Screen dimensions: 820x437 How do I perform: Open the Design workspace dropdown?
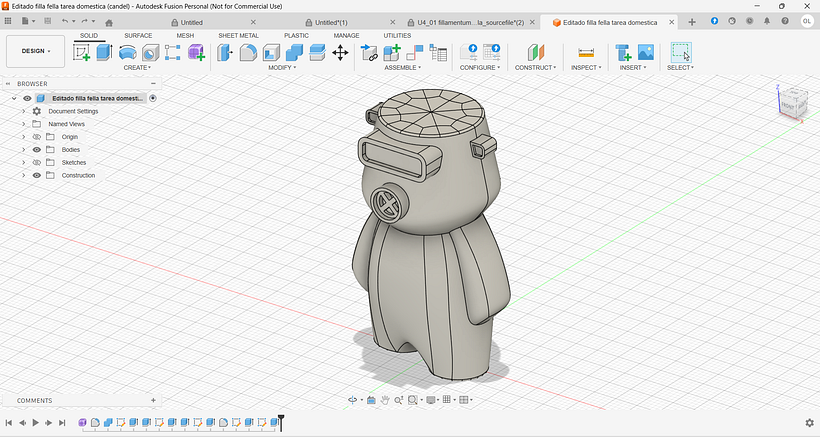pos(35,51)
